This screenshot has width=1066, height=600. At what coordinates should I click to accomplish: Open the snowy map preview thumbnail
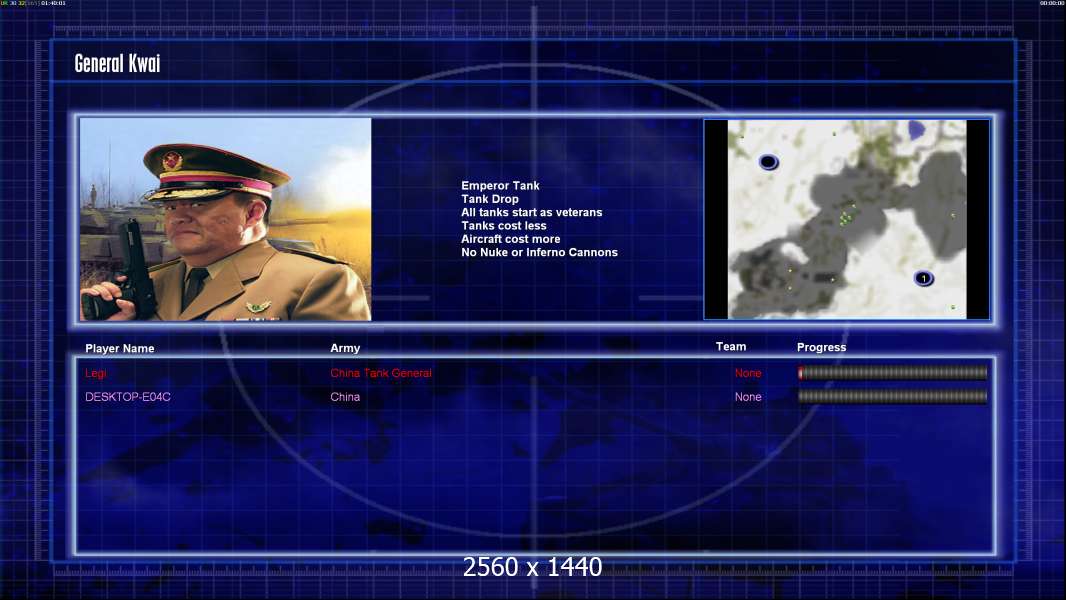click(x=847, y=219)
